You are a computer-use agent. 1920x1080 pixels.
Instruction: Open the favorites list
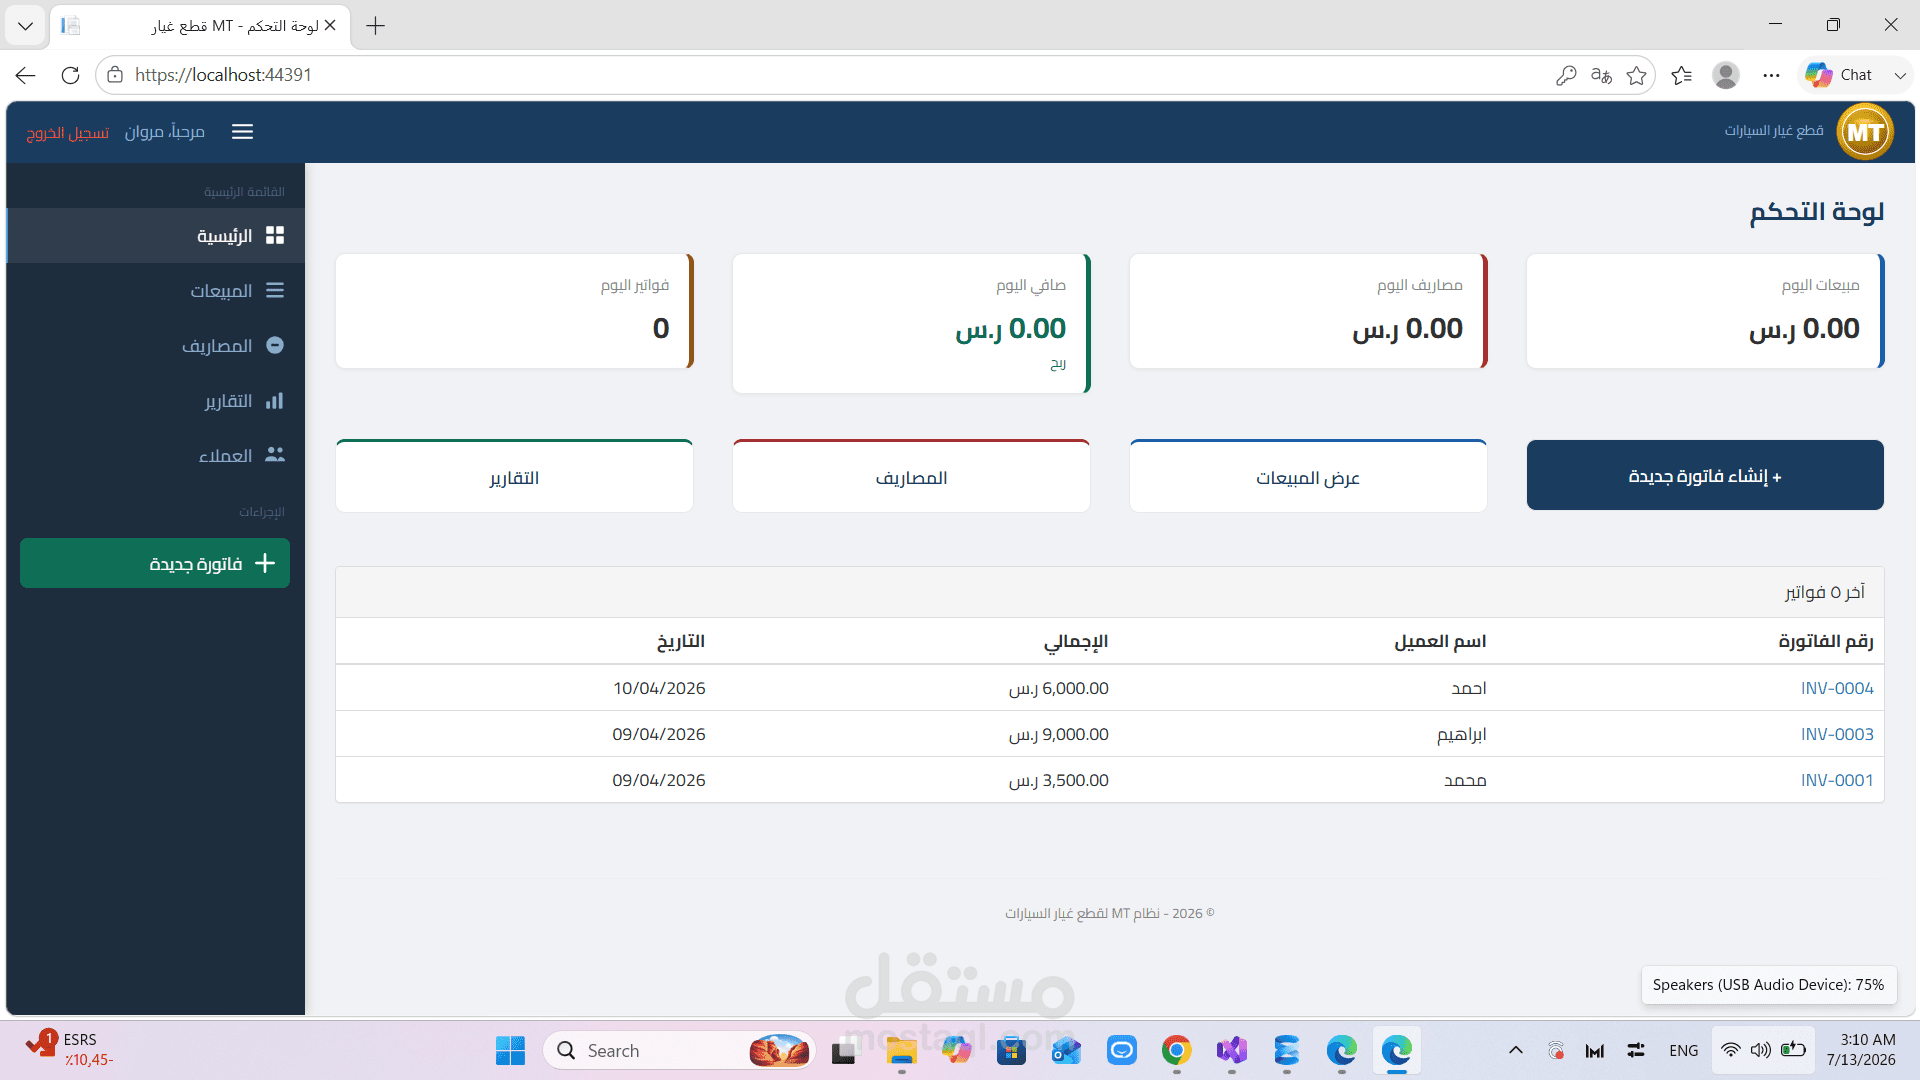tap(1681, 75)
